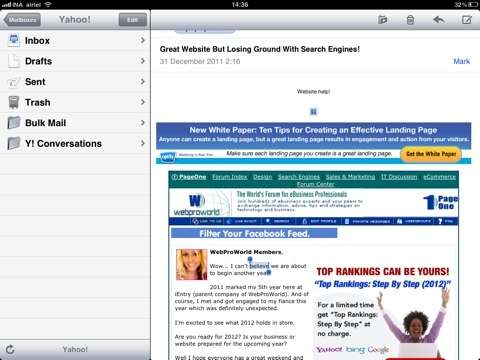Tap the Filter Your Facebook Feed banner
The width and height of the screenshot is (480, 360).
coord(254,233)
